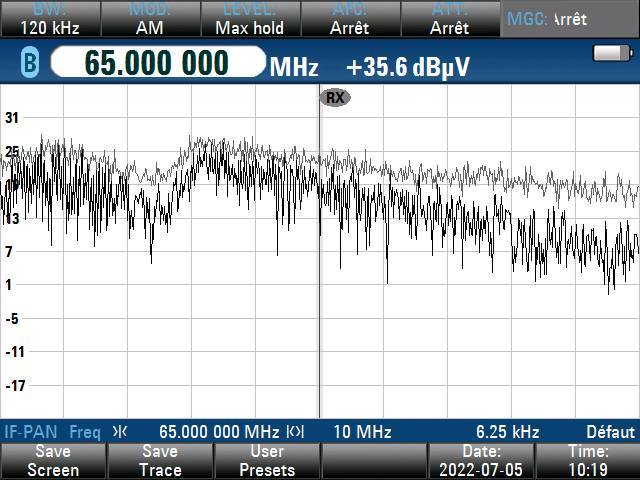
Task: Click the RX marker on the spectrum
Action: click(x=335, y=97)
